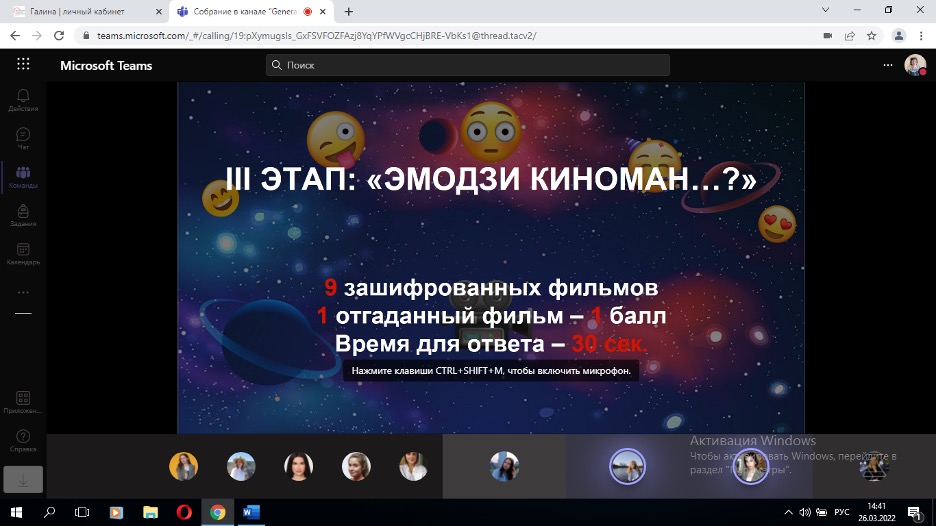Screen dimensions: 936x526
Task: Bookmark this page with the star icon
Action: click(x=871, y=35)
